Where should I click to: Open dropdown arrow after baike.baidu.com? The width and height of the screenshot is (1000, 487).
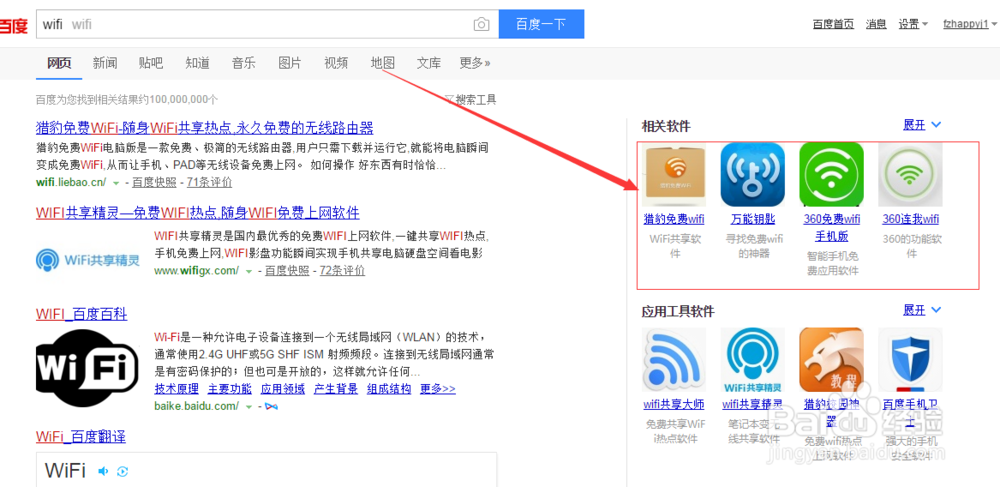coord(249,406)
